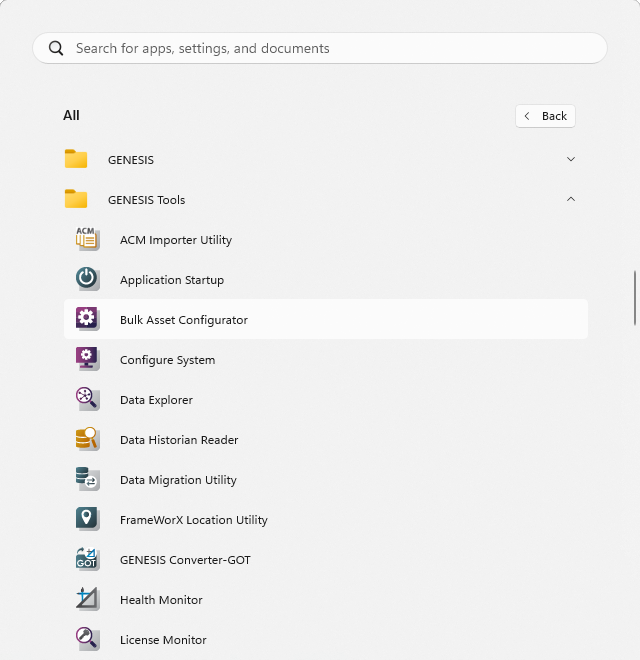640x660 pixels.
Task: Click the GENESIS Converter-GOT icon
Action: (x=88, y=559)
